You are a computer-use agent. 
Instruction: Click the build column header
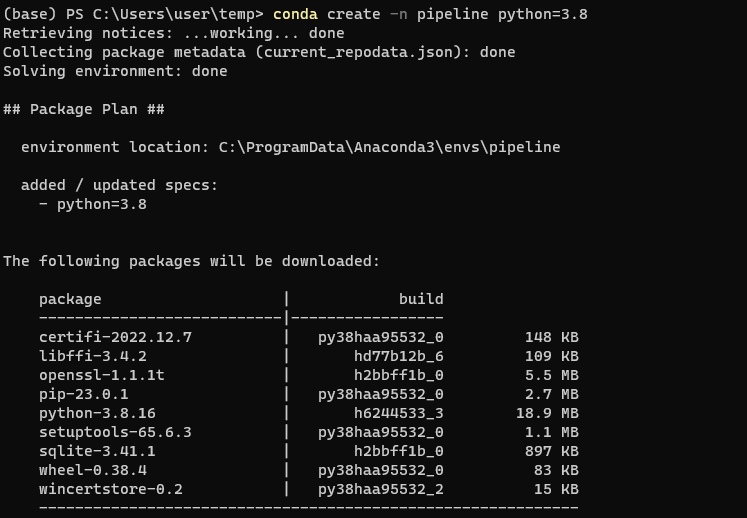click(x=421, y=299)
